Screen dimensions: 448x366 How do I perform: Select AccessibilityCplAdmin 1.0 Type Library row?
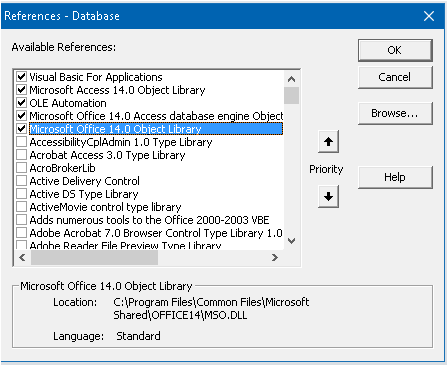(121, 142)
